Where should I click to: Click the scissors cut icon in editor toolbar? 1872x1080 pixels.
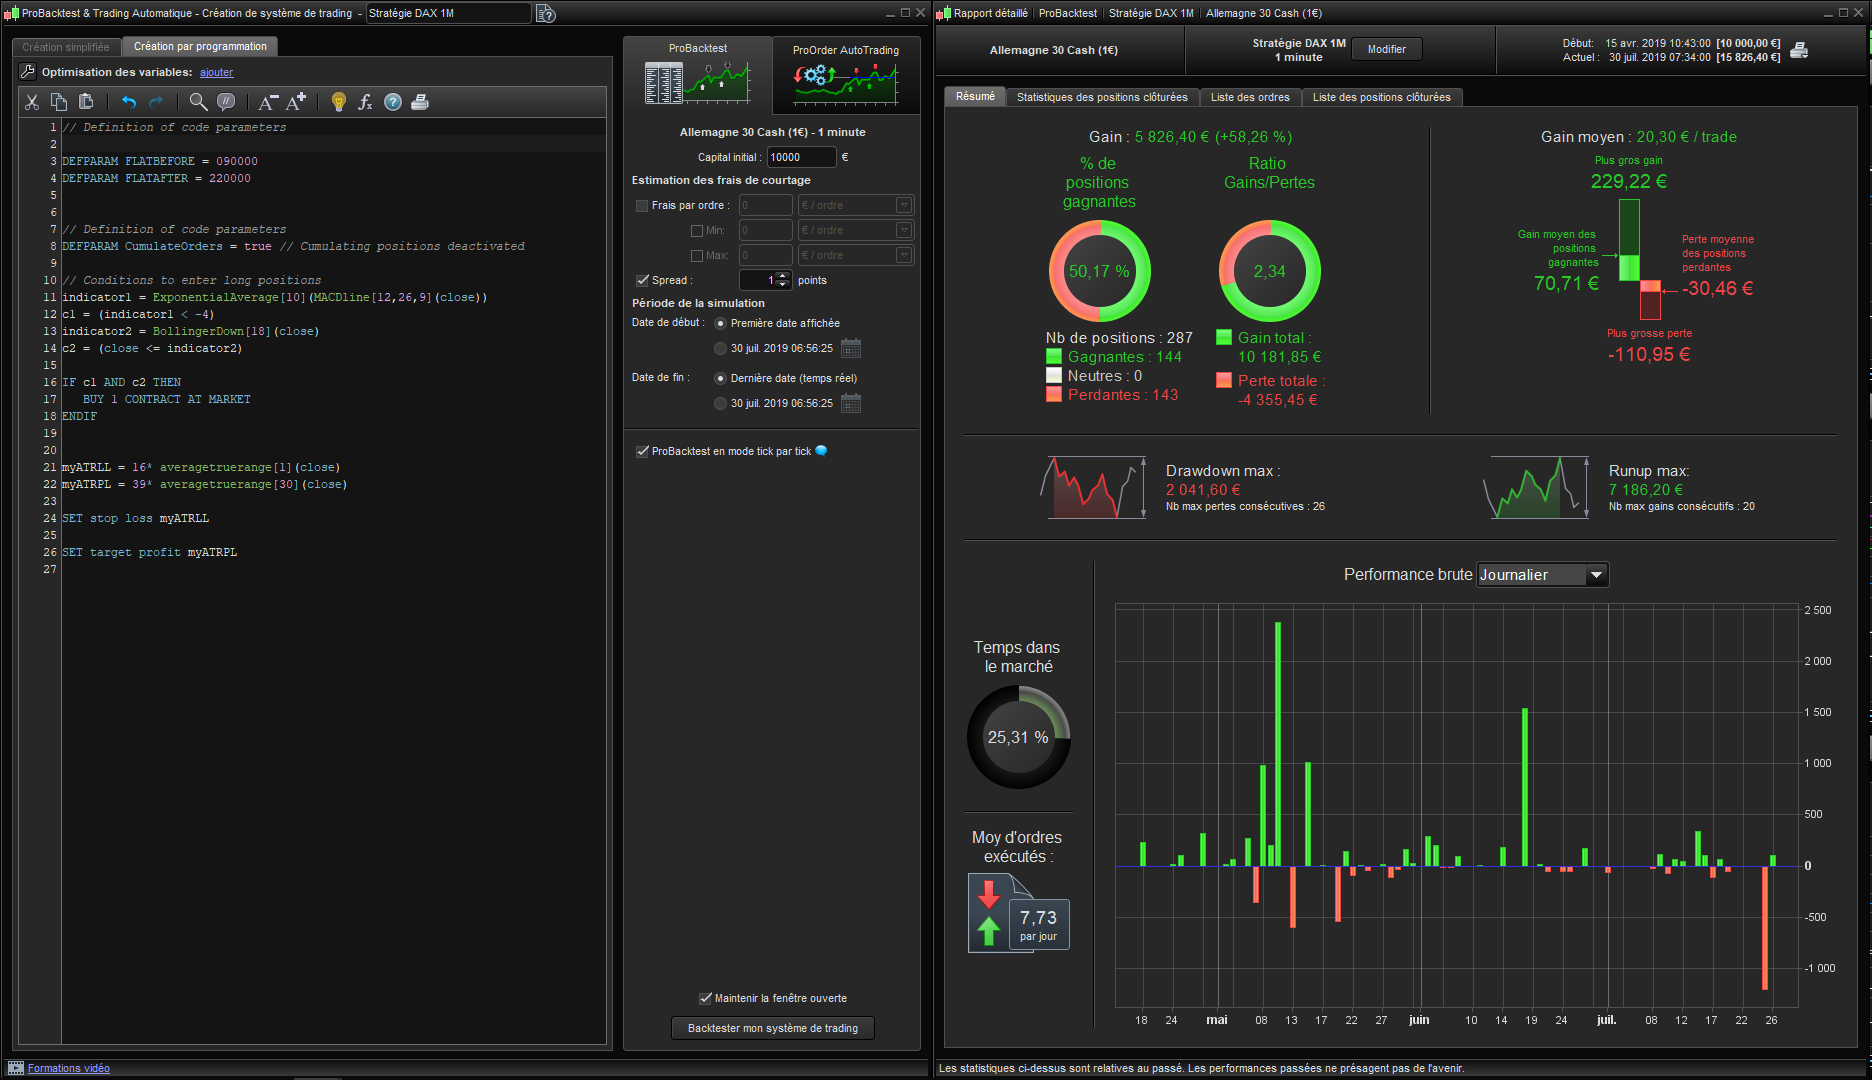click(32, 102)
